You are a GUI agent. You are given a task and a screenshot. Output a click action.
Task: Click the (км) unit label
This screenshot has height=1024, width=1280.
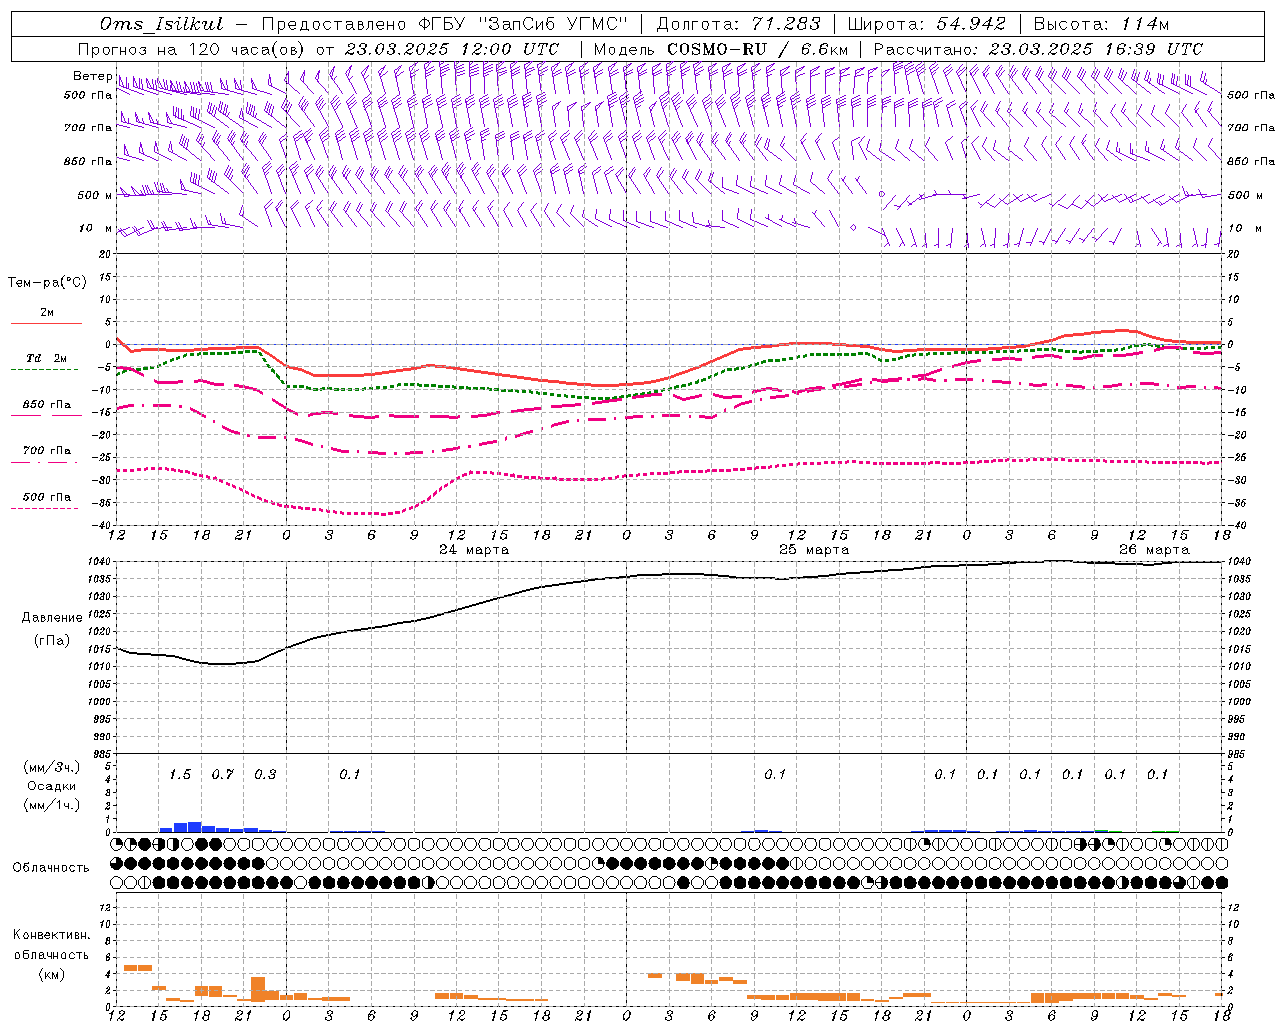click(x=51, y=974)
